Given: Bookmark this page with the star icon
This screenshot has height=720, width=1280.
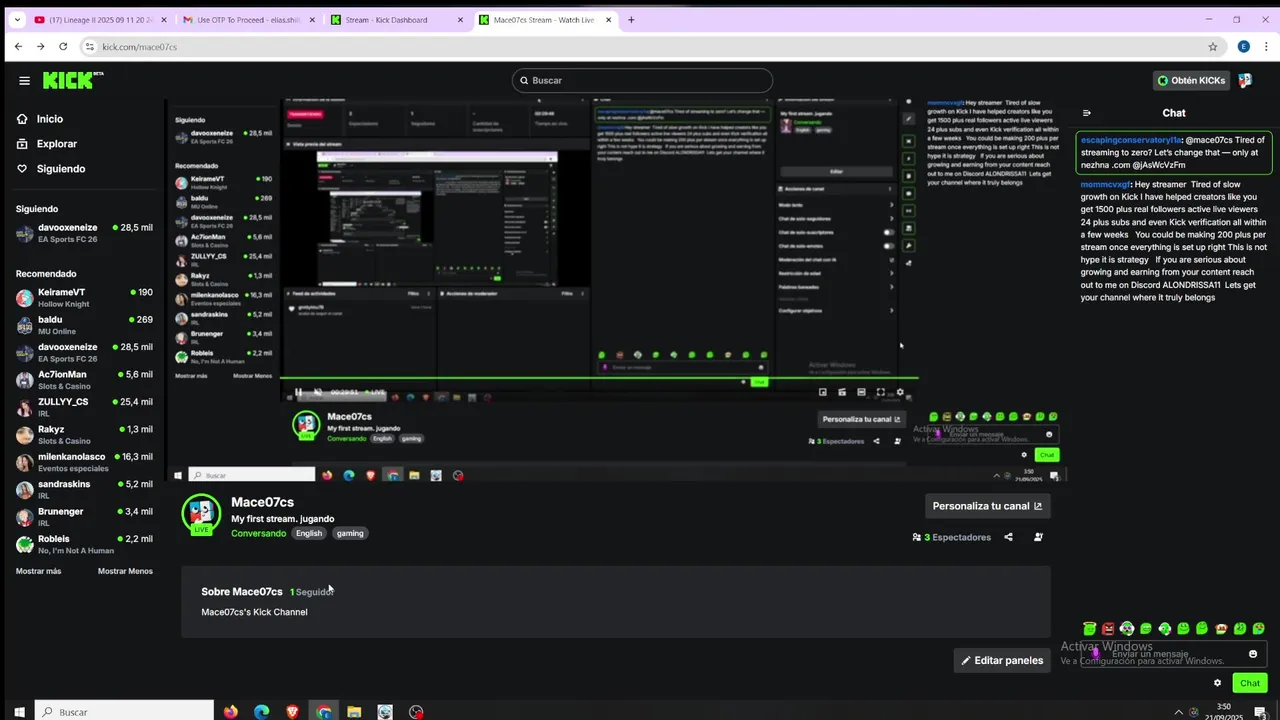Looking at the screenshot, I should (1213, 47).
